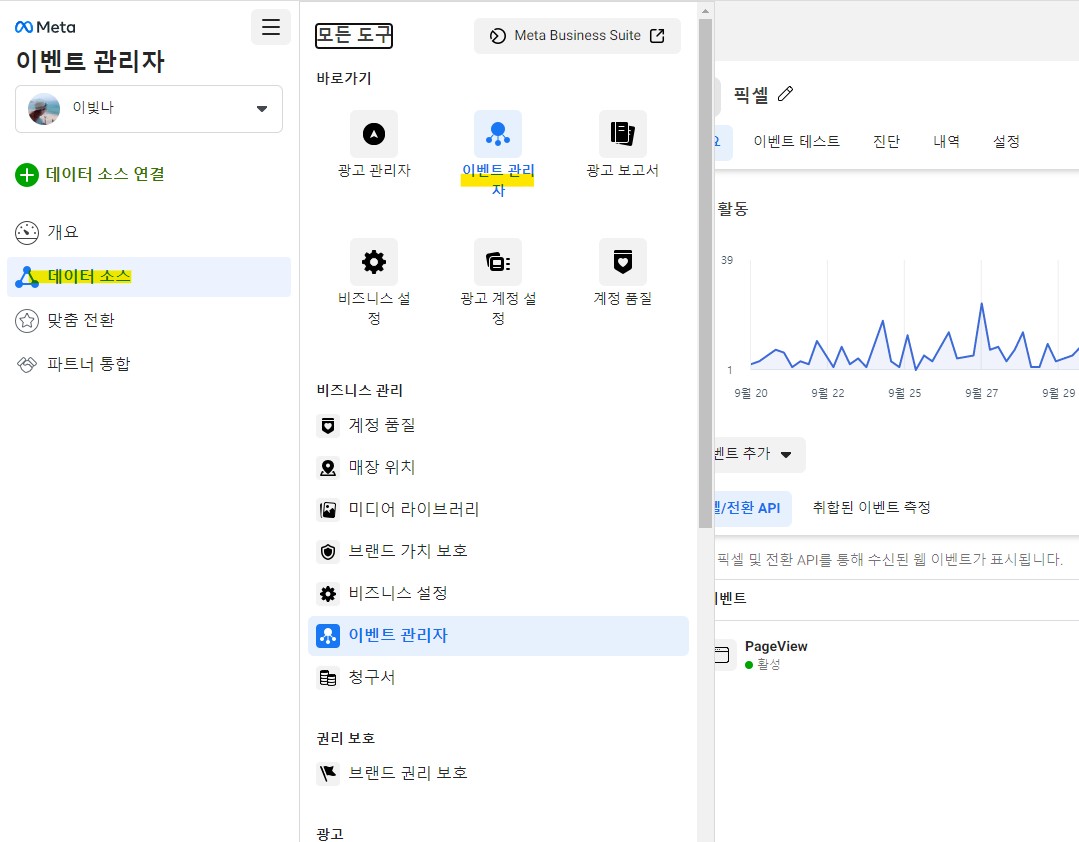Image resolution: width=1079 pixels, height=842 pixels.
Task: Open the 이빛나 account selector dropdown
Action: [x=148, y=109]
